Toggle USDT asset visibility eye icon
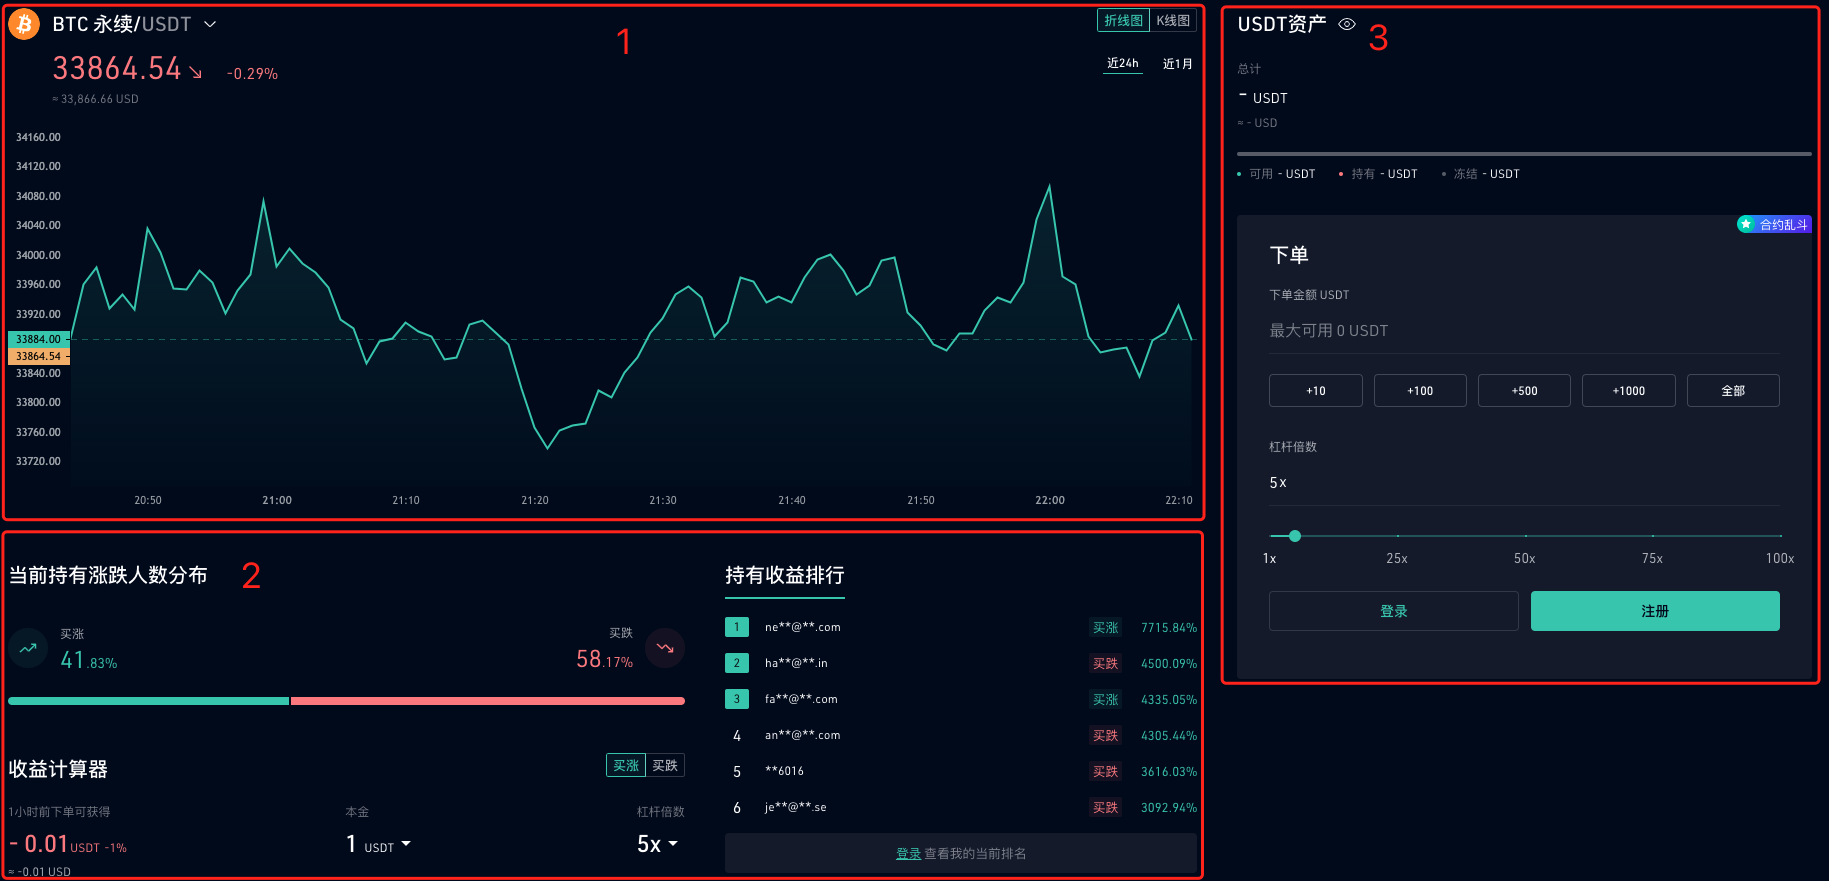This screenshot has width=1829, height=881. pyautogui.click(x=1347, y=24)
